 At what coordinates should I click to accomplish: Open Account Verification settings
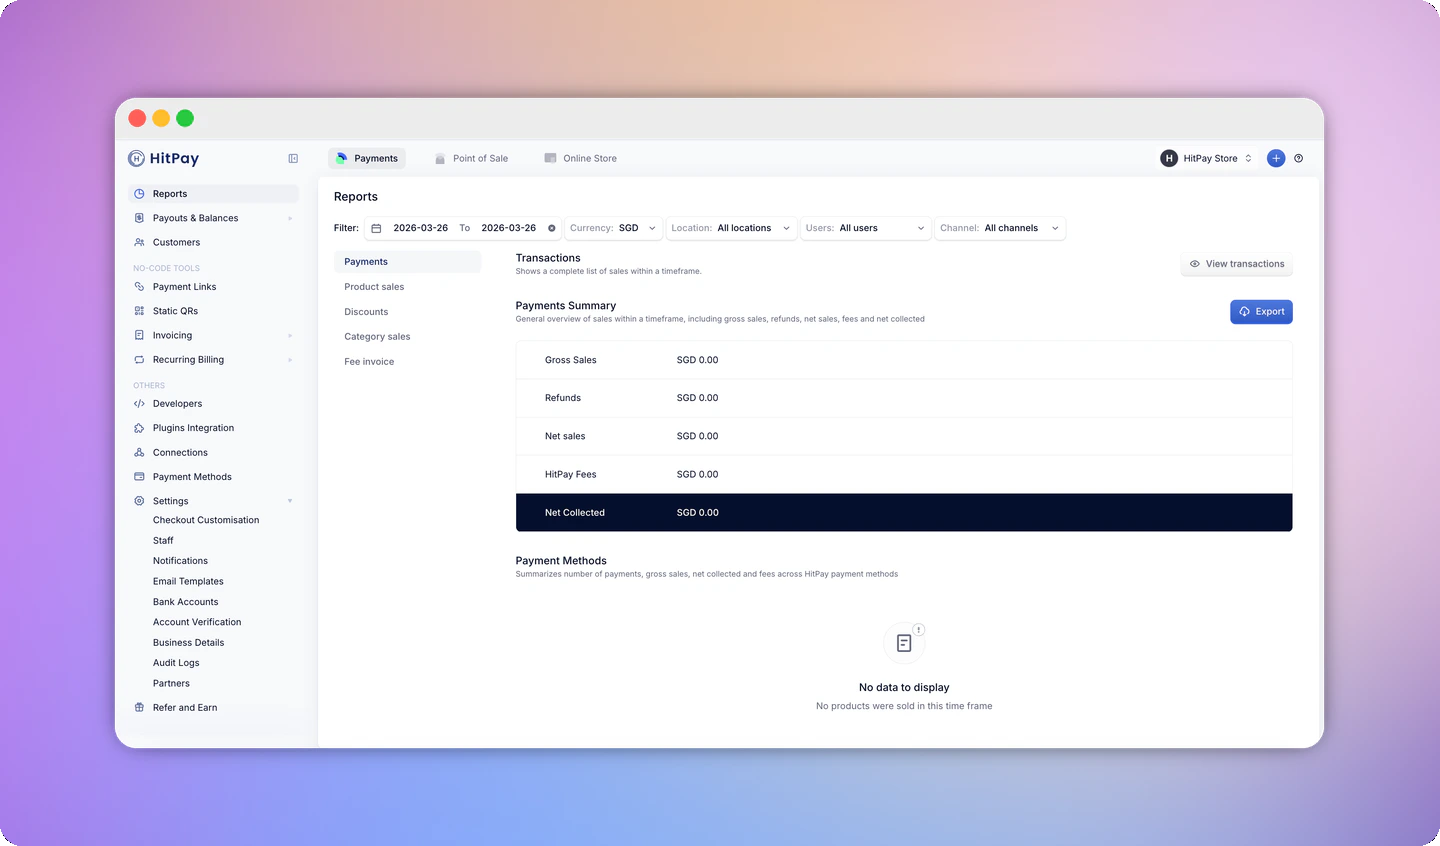coord(197,622)
